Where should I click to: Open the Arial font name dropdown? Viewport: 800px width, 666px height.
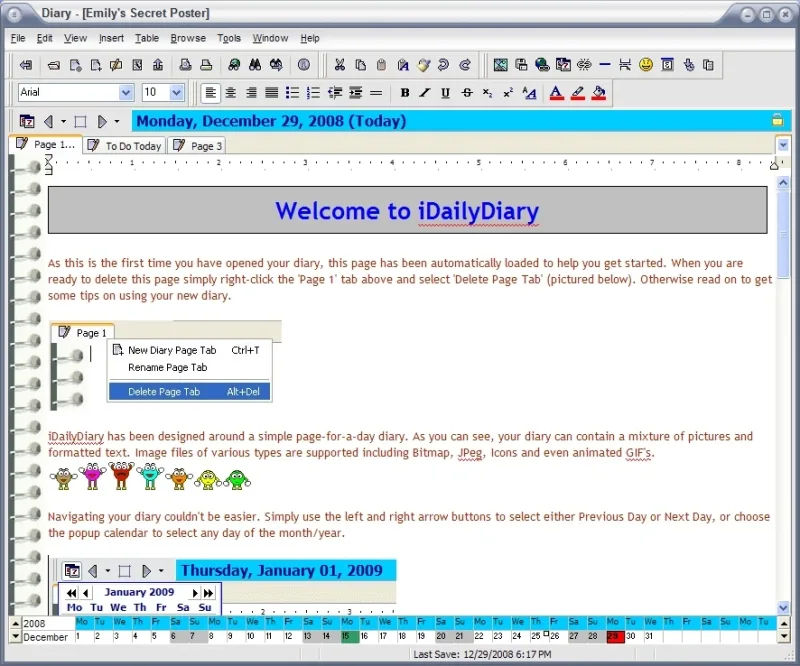126,92
